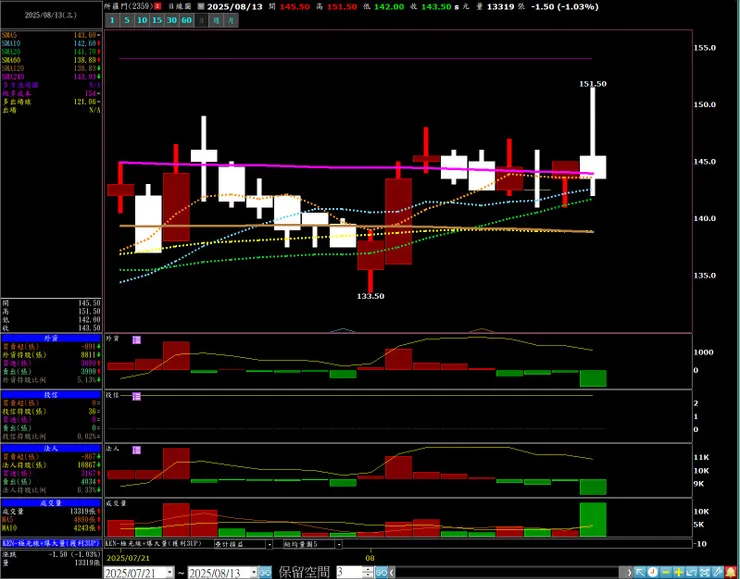The image size is (740, 579).
Task: Click the 日線圖 label in header
Action: (180, 7)
